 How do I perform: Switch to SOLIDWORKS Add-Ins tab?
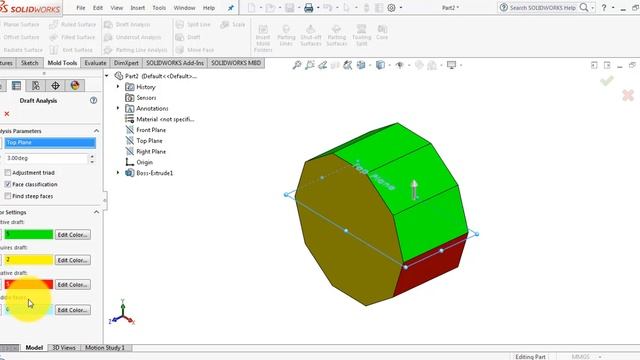(x=175, y=63)
